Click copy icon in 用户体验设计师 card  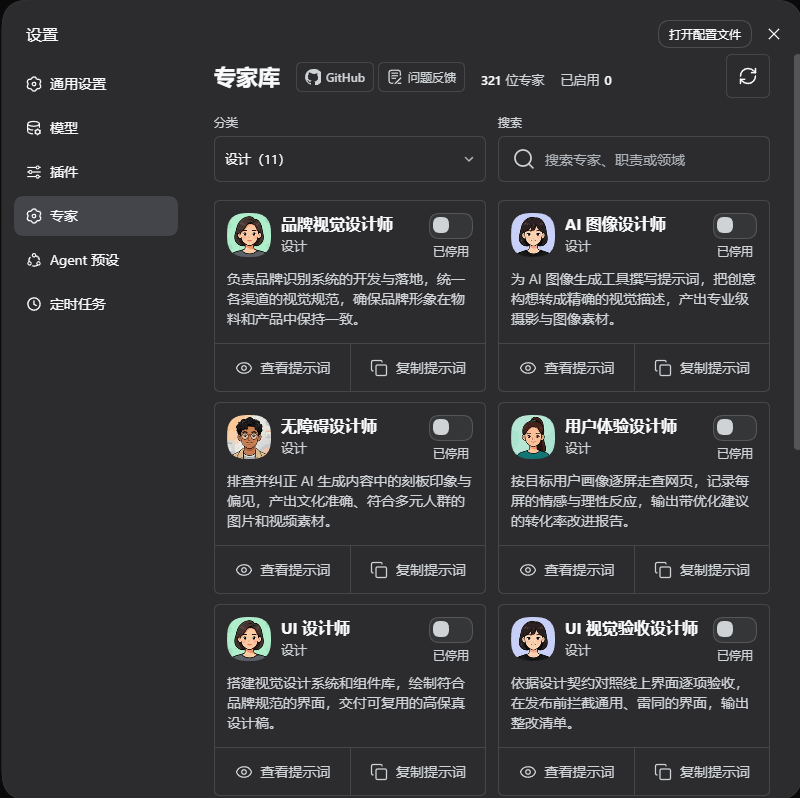663,570
